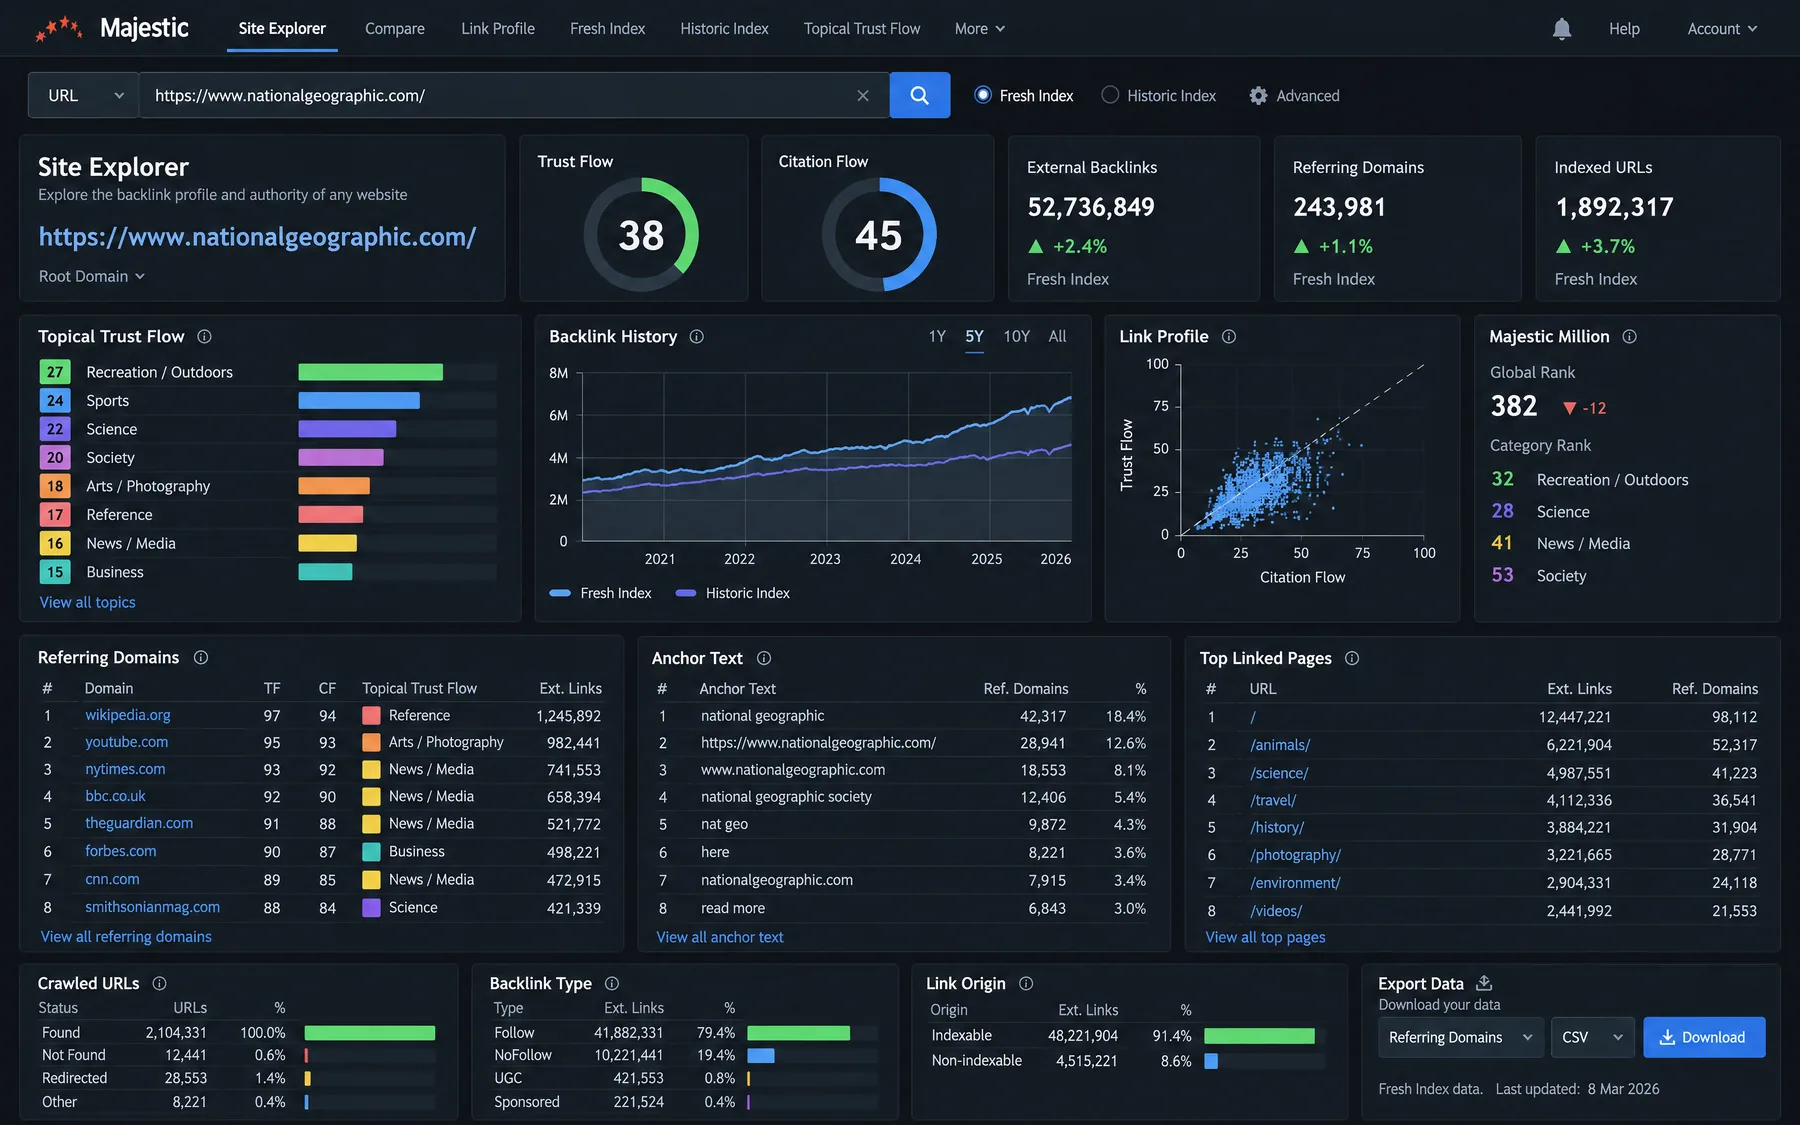
Task: Open smithsonianmag.com domain link
Action: [153, 908]
